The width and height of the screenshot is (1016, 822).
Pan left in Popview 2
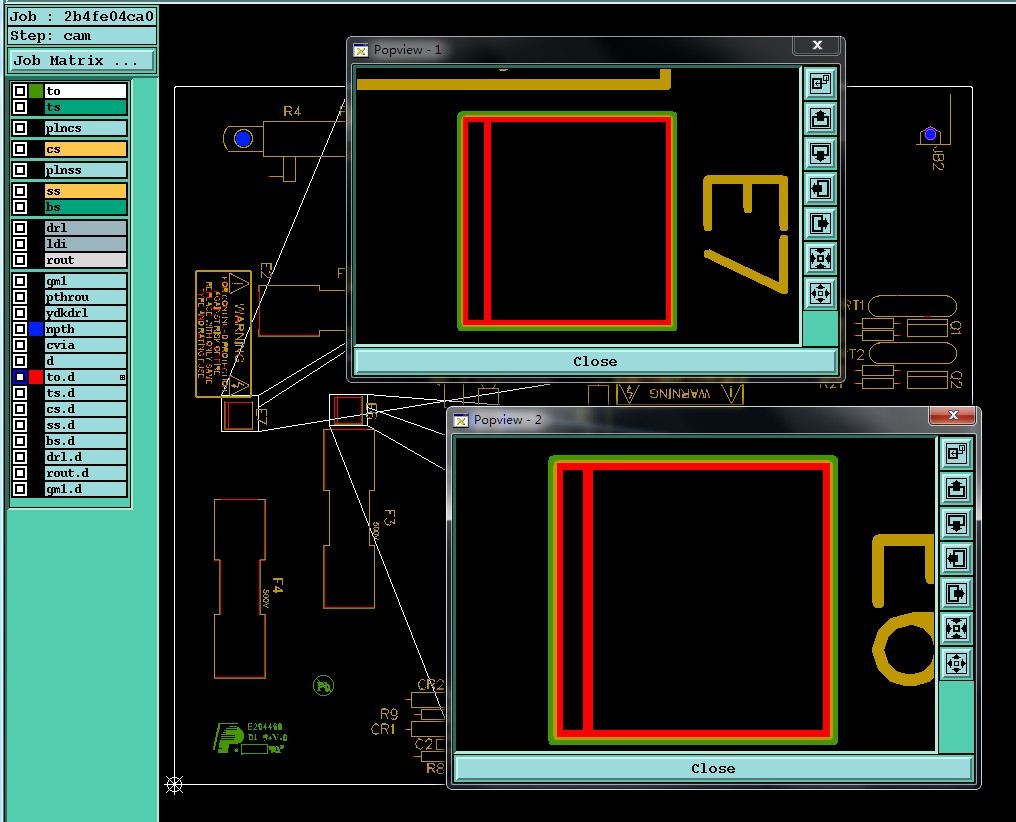click(956, 558)
